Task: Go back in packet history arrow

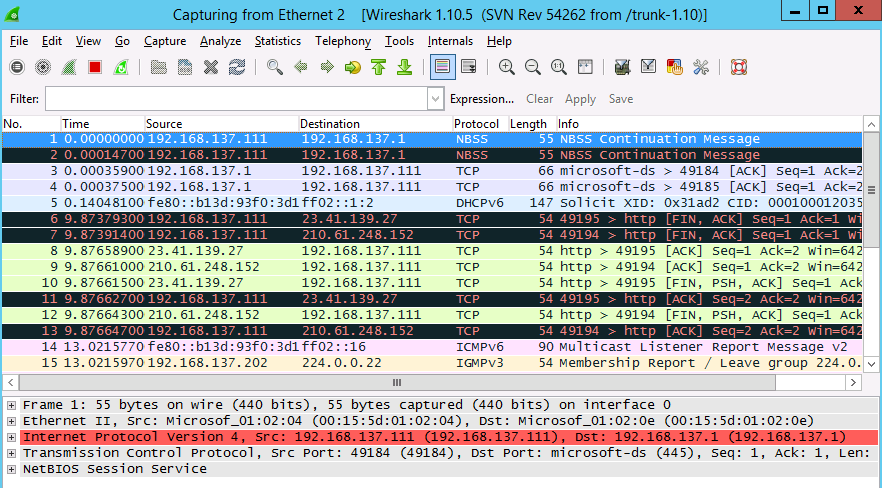Action: click(x=300, y=67)
